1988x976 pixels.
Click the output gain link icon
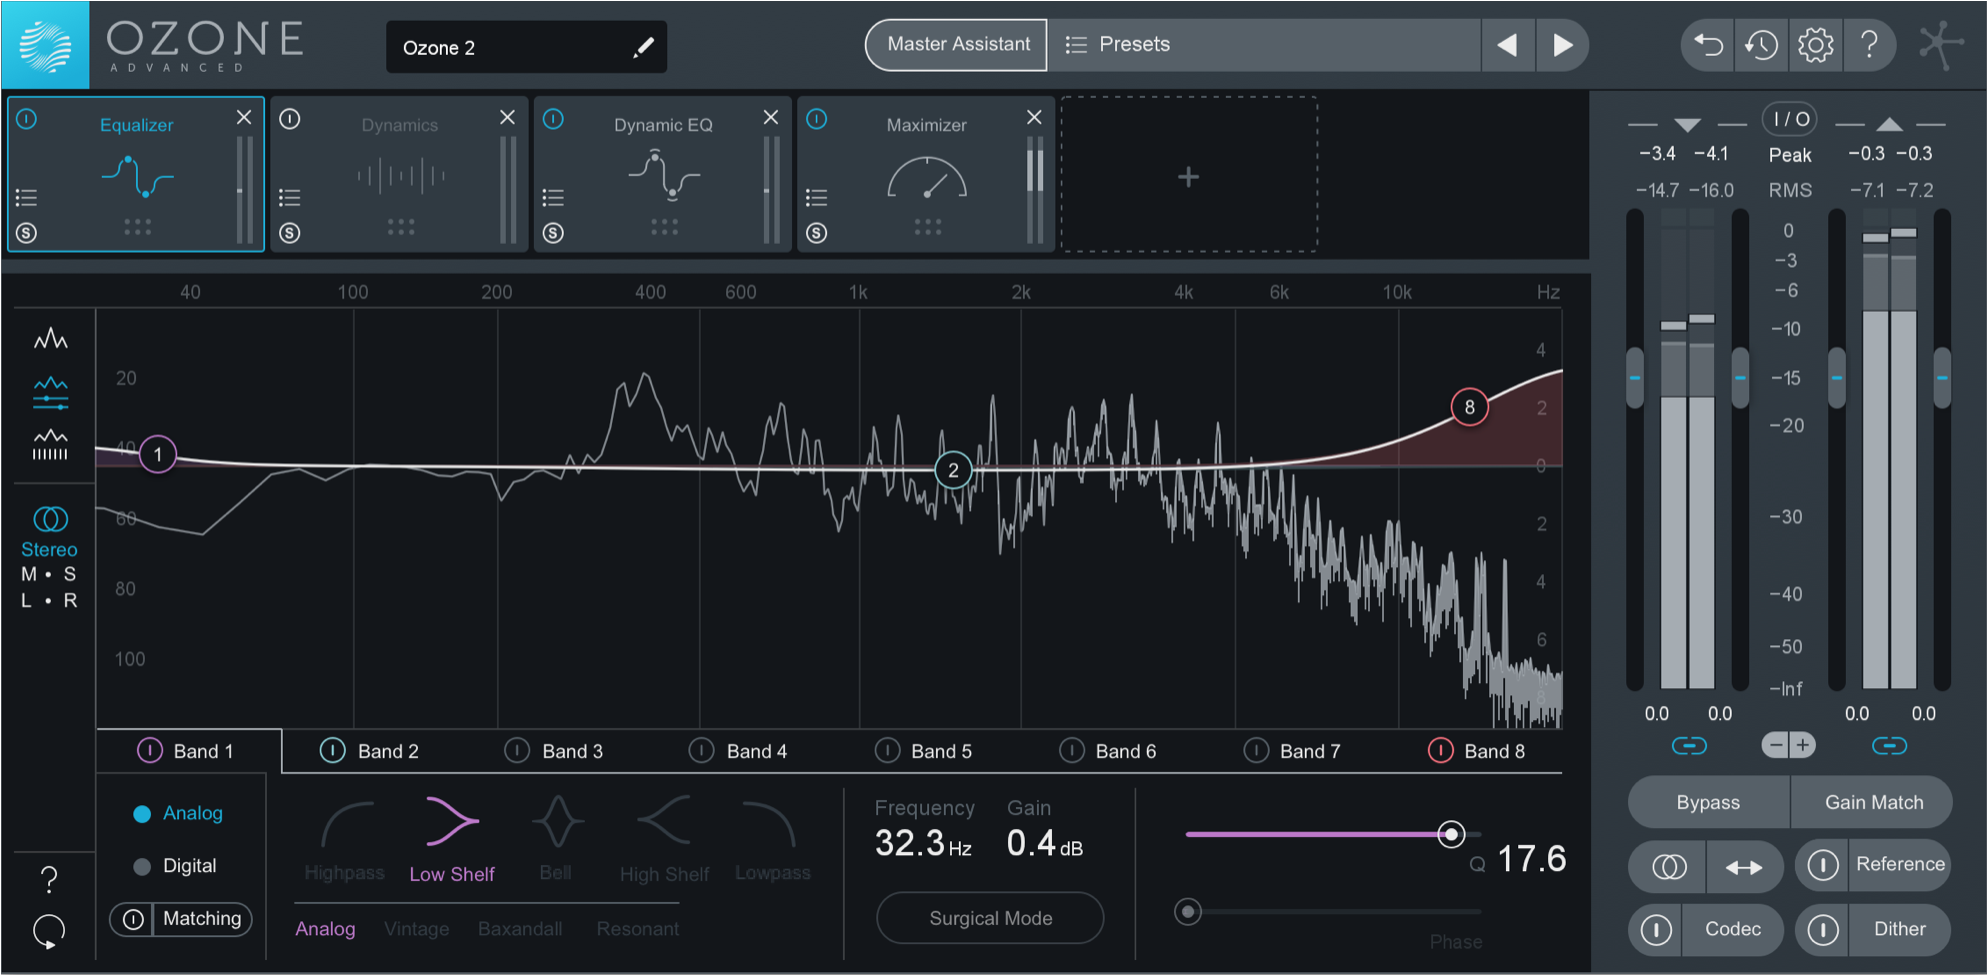pos(1889,746)
